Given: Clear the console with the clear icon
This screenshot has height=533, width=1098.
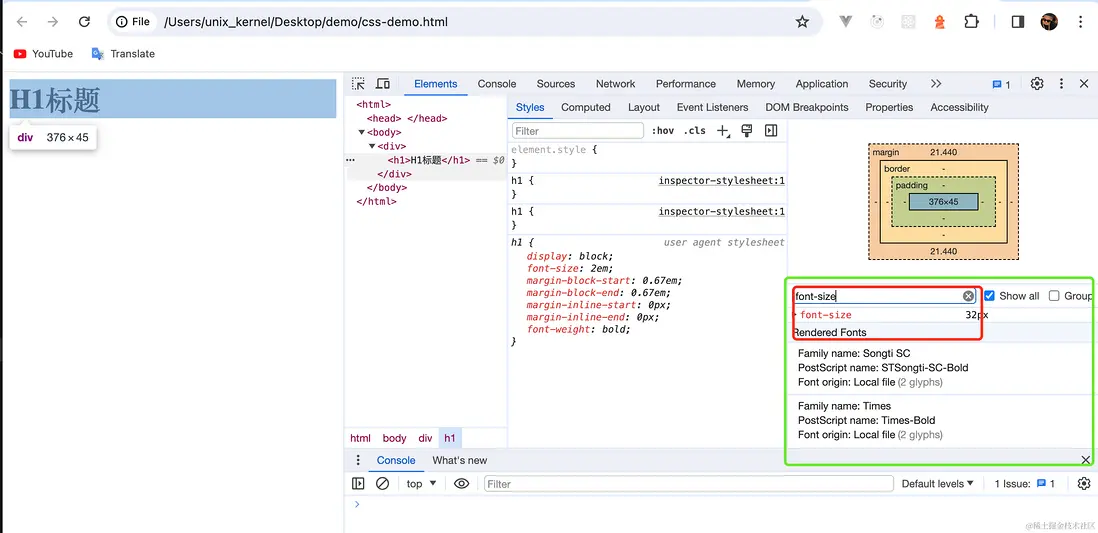Looking at the screenshot, I should (x=382, y=484).
